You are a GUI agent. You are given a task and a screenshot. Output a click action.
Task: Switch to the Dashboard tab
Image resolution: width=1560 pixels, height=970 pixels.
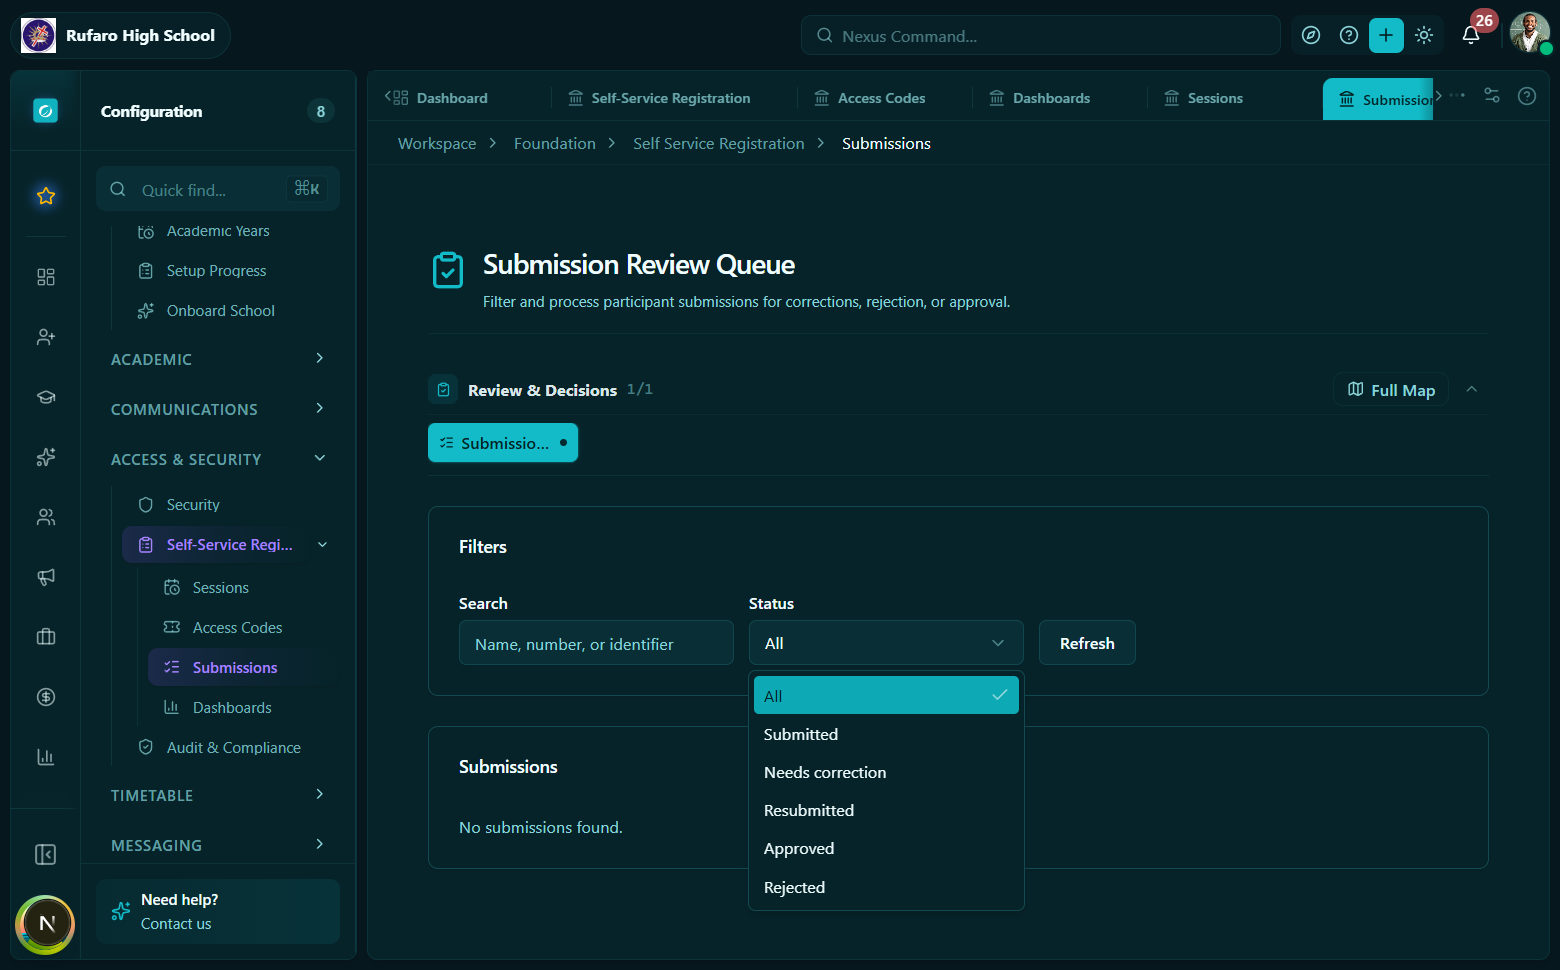tap(442, 98)
